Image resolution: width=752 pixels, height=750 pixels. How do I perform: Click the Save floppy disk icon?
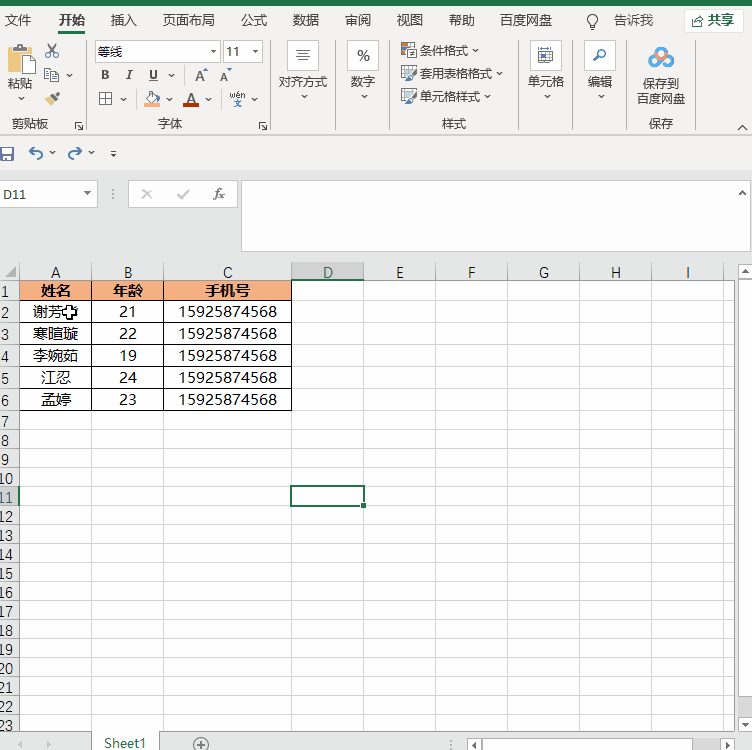(x=7, y=153)
